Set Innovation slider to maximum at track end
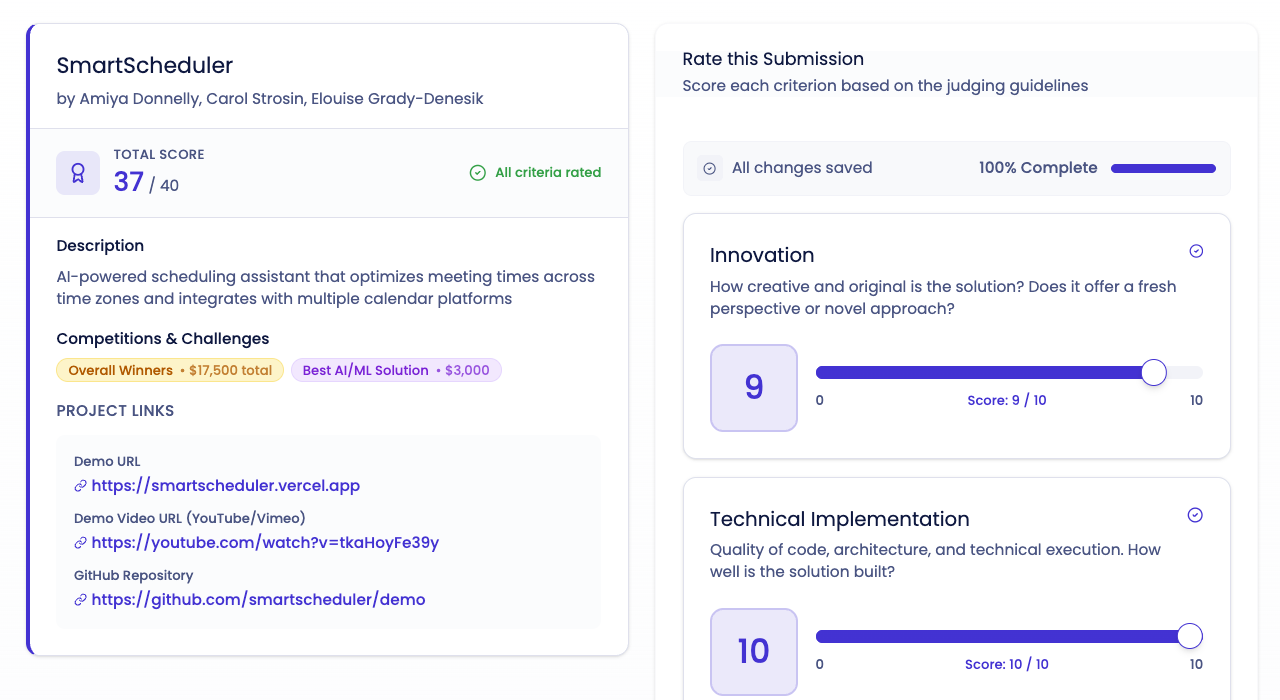The height and width of the screenshot is (700, 1280). [1201, 373]
